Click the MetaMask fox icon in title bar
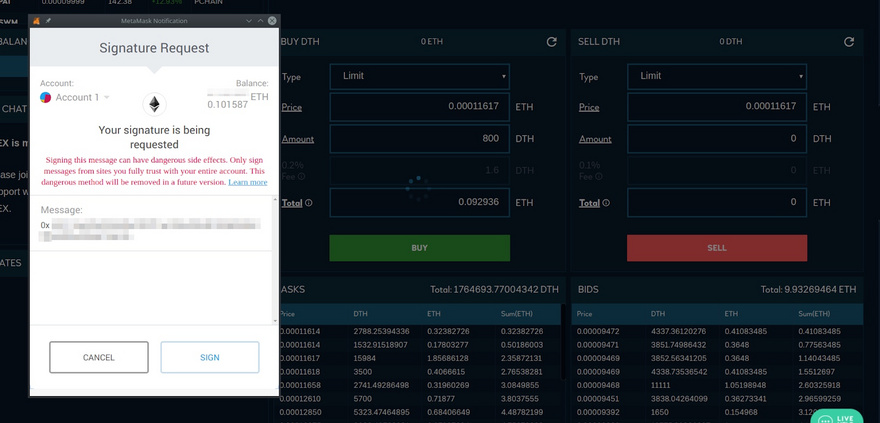 [x=36, y=21]
